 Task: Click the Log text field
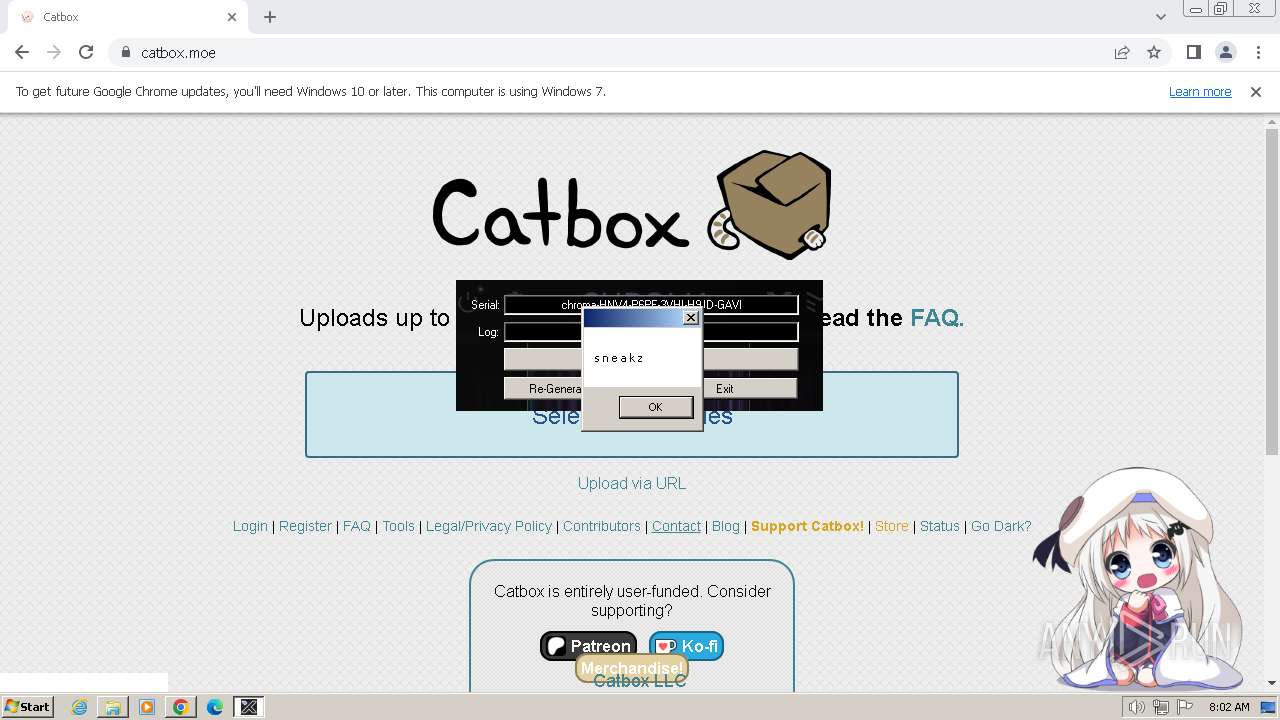(651, 331)
